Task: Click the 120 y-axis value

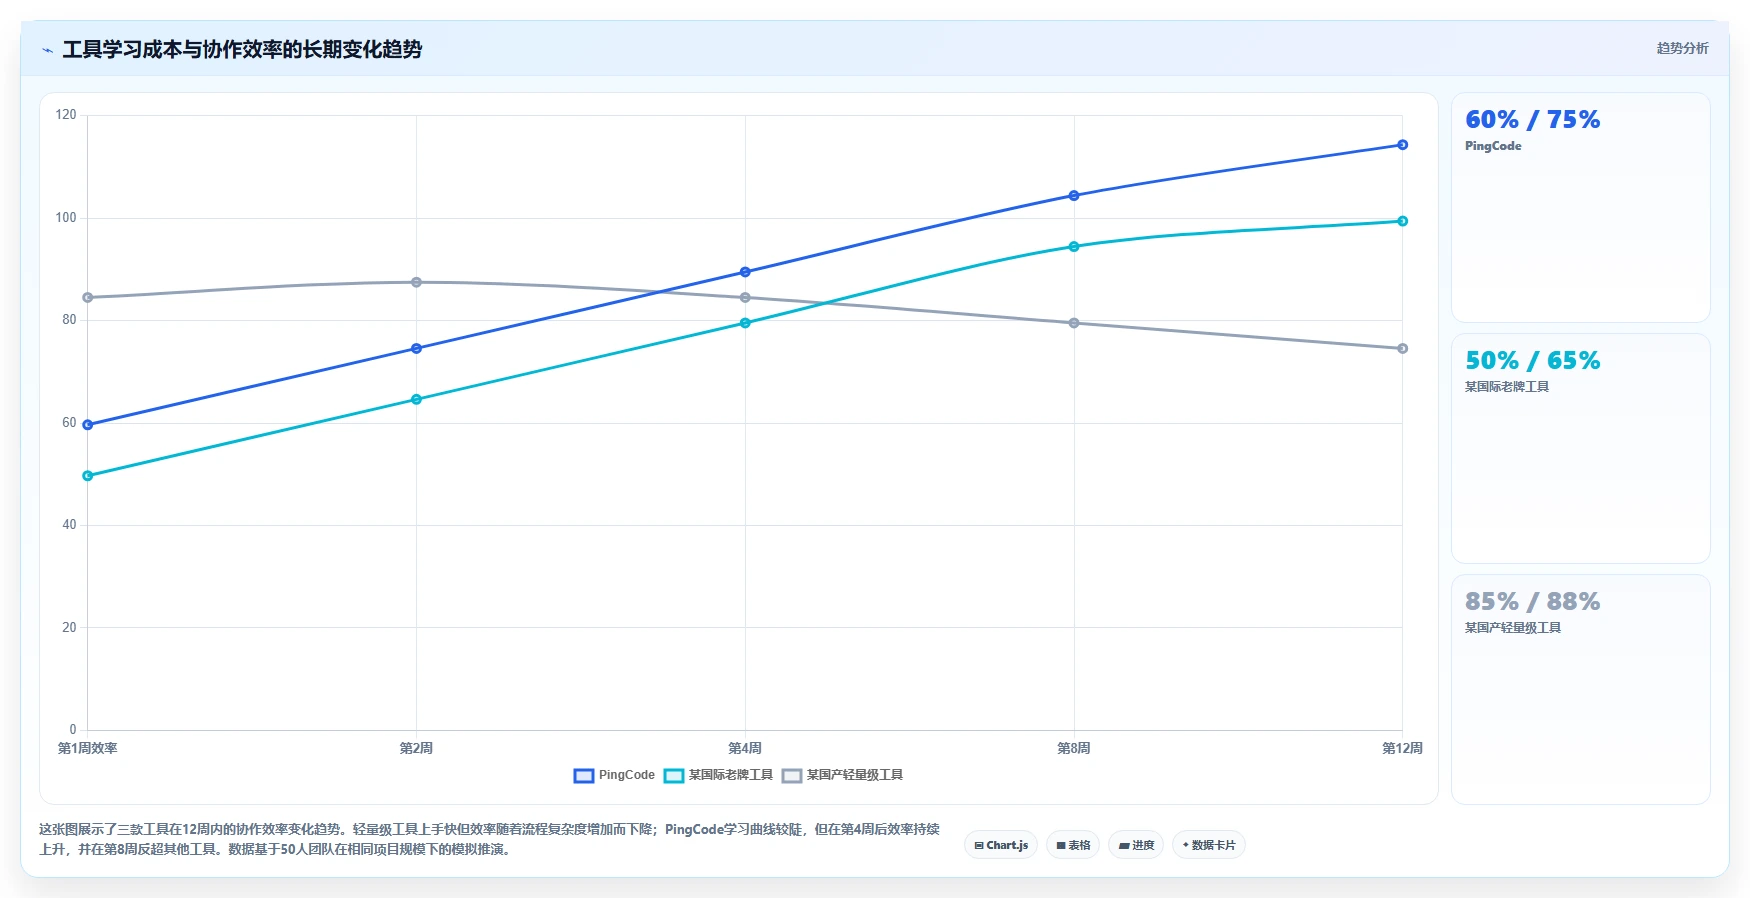Action: click(x=66, y=115)
